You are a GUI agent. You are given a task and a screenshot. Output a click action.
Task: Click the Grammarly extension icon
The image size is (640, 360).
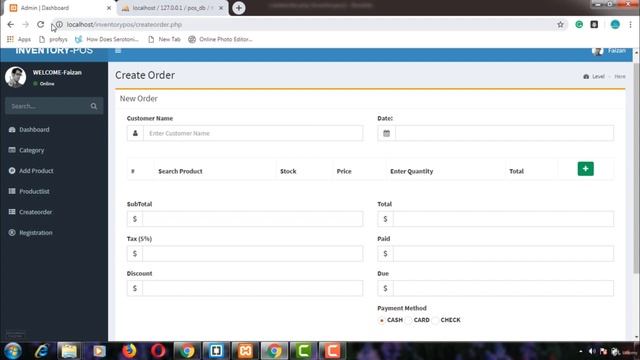[579, 24]
